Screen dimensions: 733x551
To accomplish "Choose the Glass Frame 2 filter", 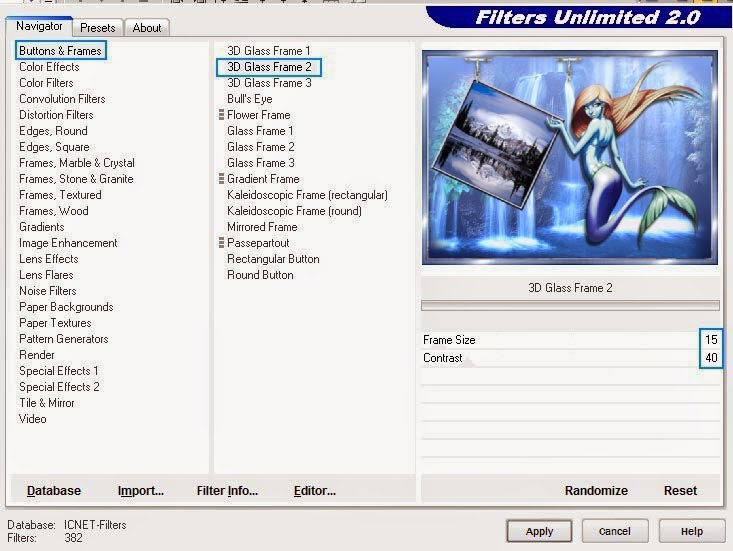I will 261,147.
